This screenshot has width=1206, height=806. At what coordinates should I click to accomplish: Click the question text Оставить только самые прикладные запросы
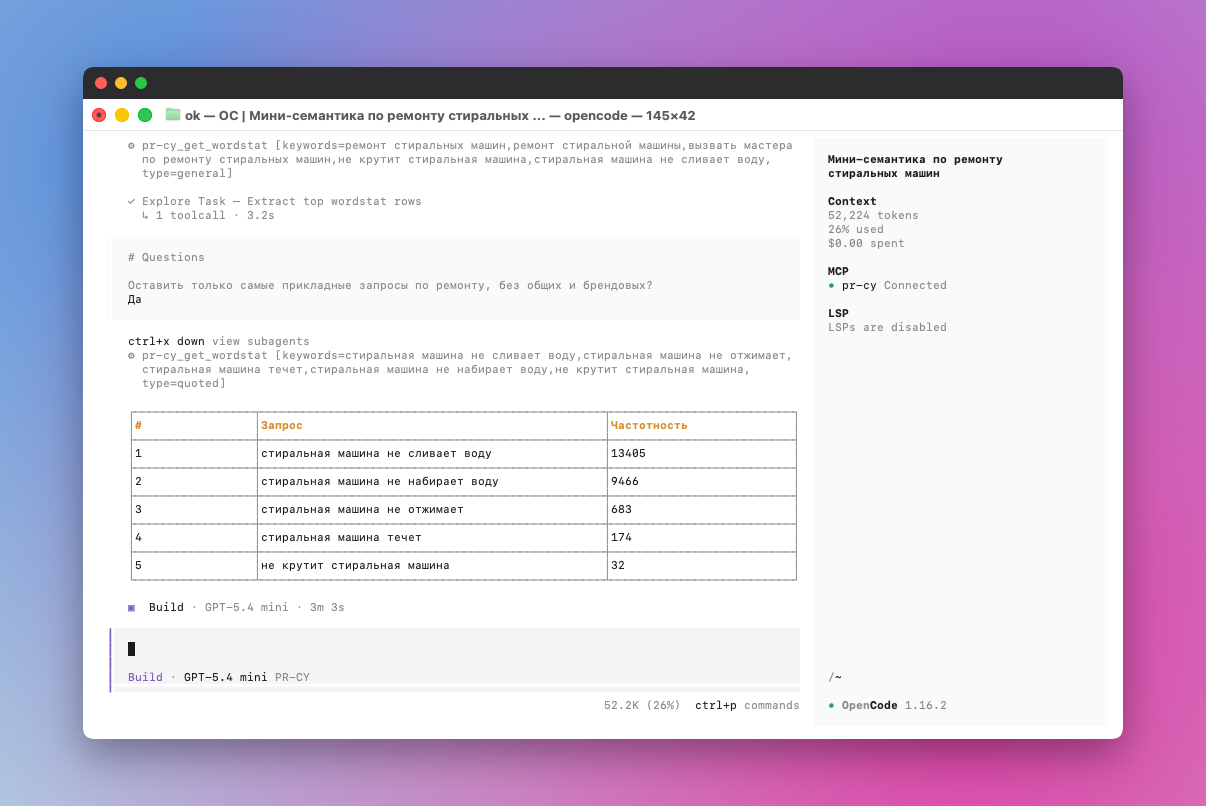390,285
